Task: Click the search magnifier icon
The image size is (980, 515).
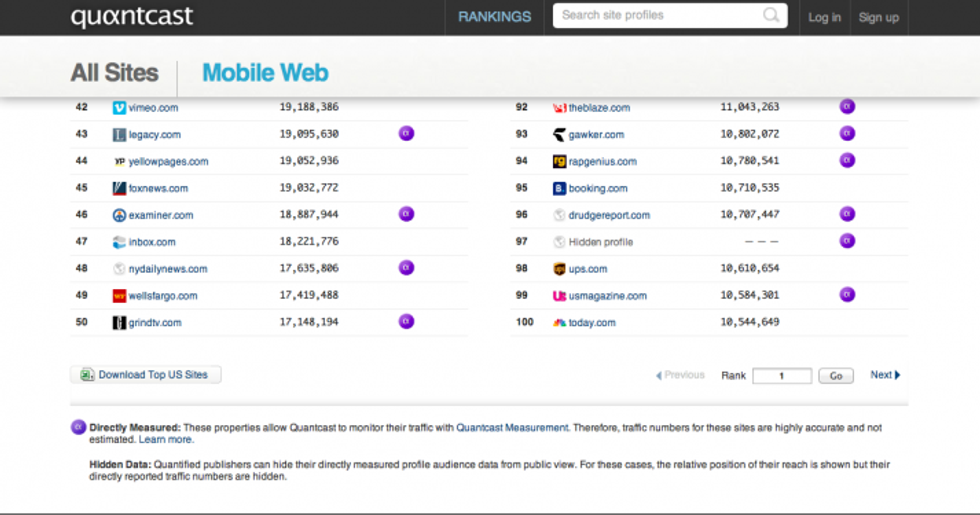Action: tap(771, 15)
